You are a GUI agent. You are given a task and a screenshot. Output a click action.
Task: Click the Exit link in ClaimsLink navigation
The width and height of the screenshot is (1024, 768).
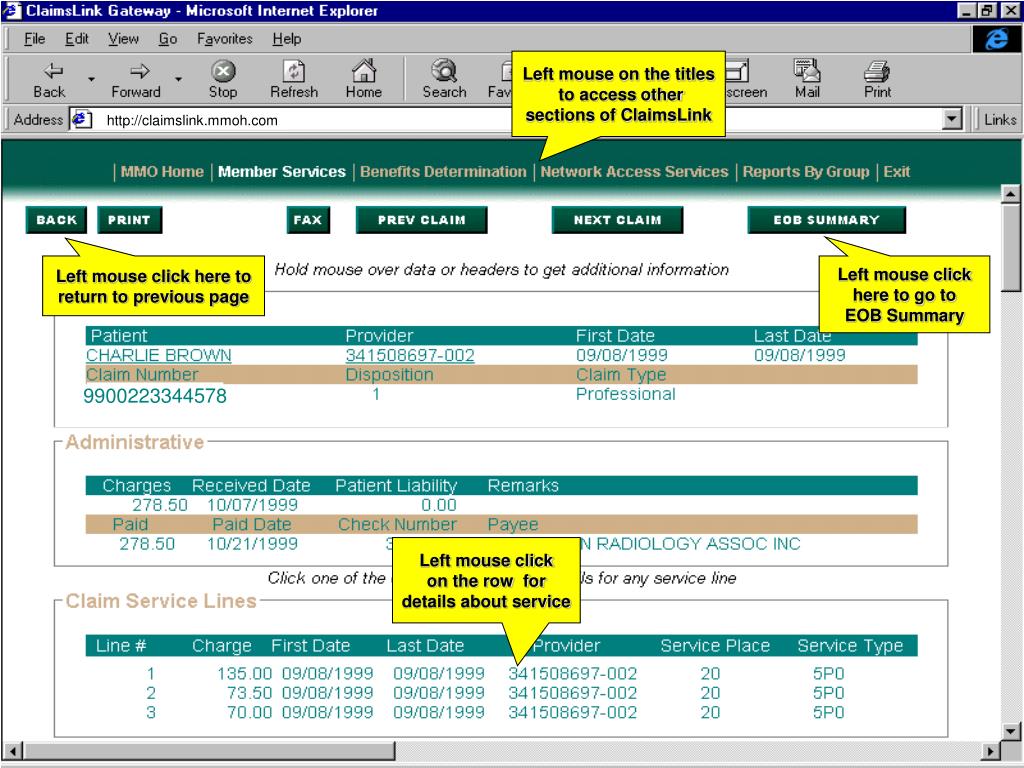point(897,172)
